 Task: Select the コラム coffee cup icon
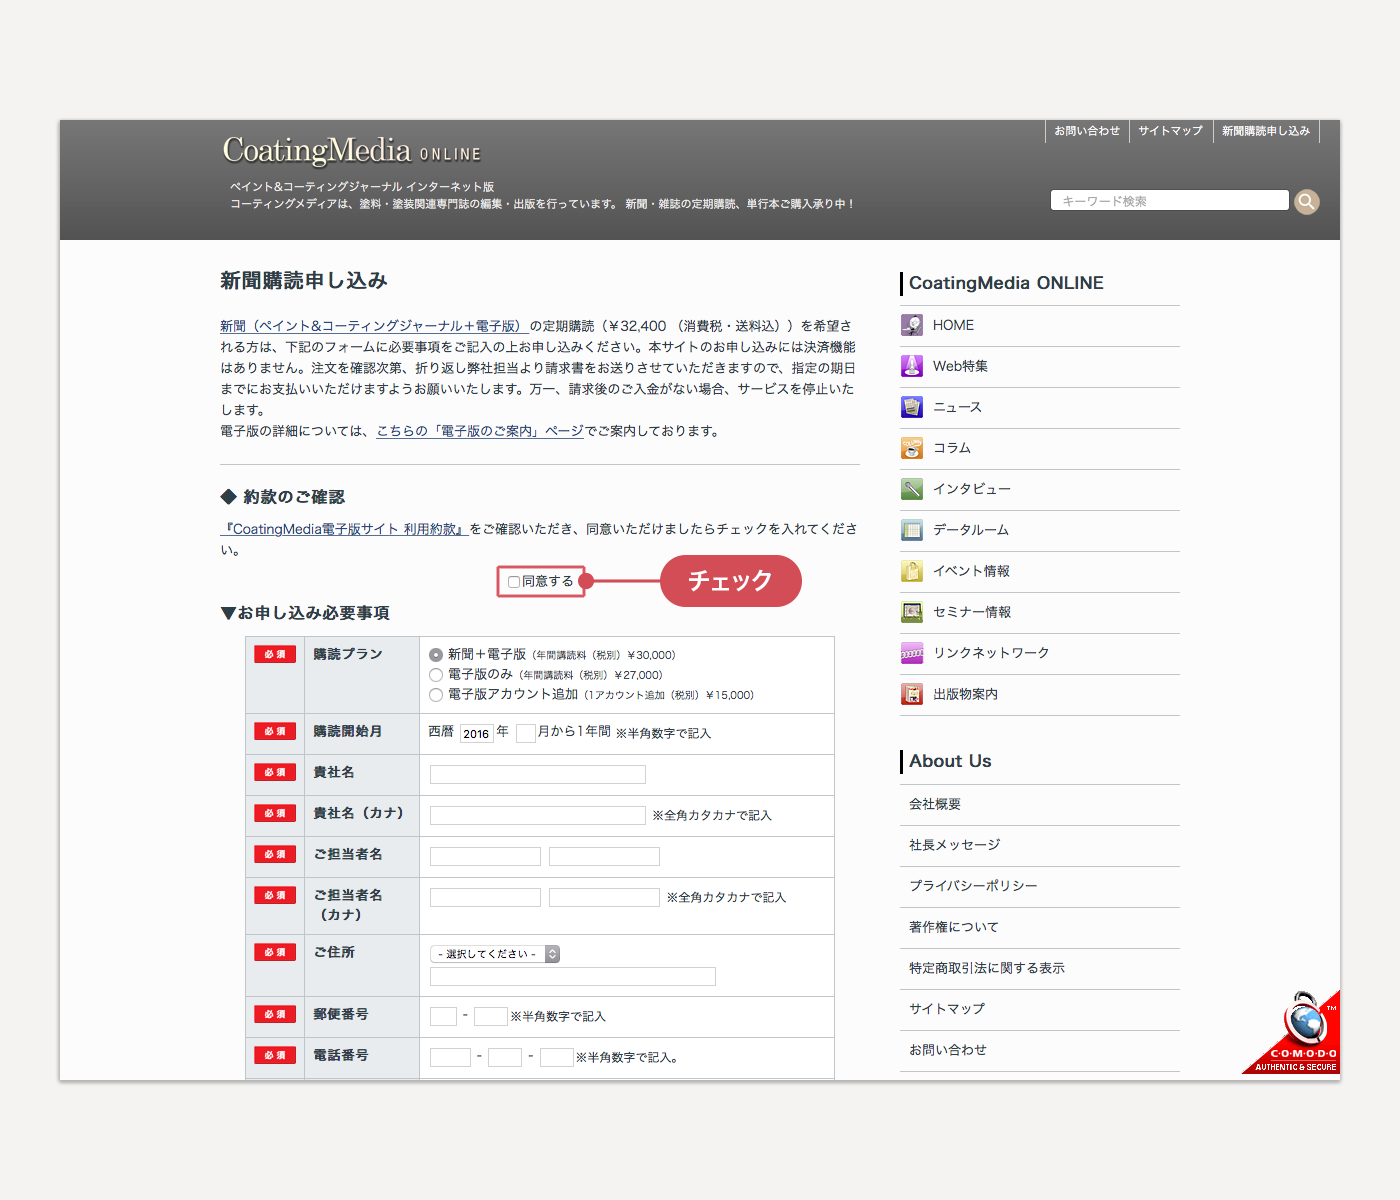point(911,448)
